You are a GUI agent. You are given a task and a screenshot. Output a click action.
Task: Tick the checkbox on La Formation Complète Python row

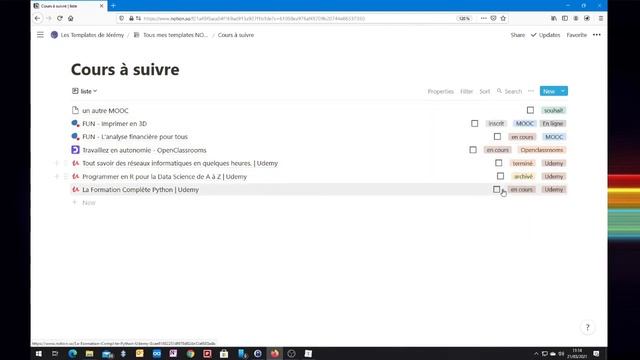coord(496,189)
